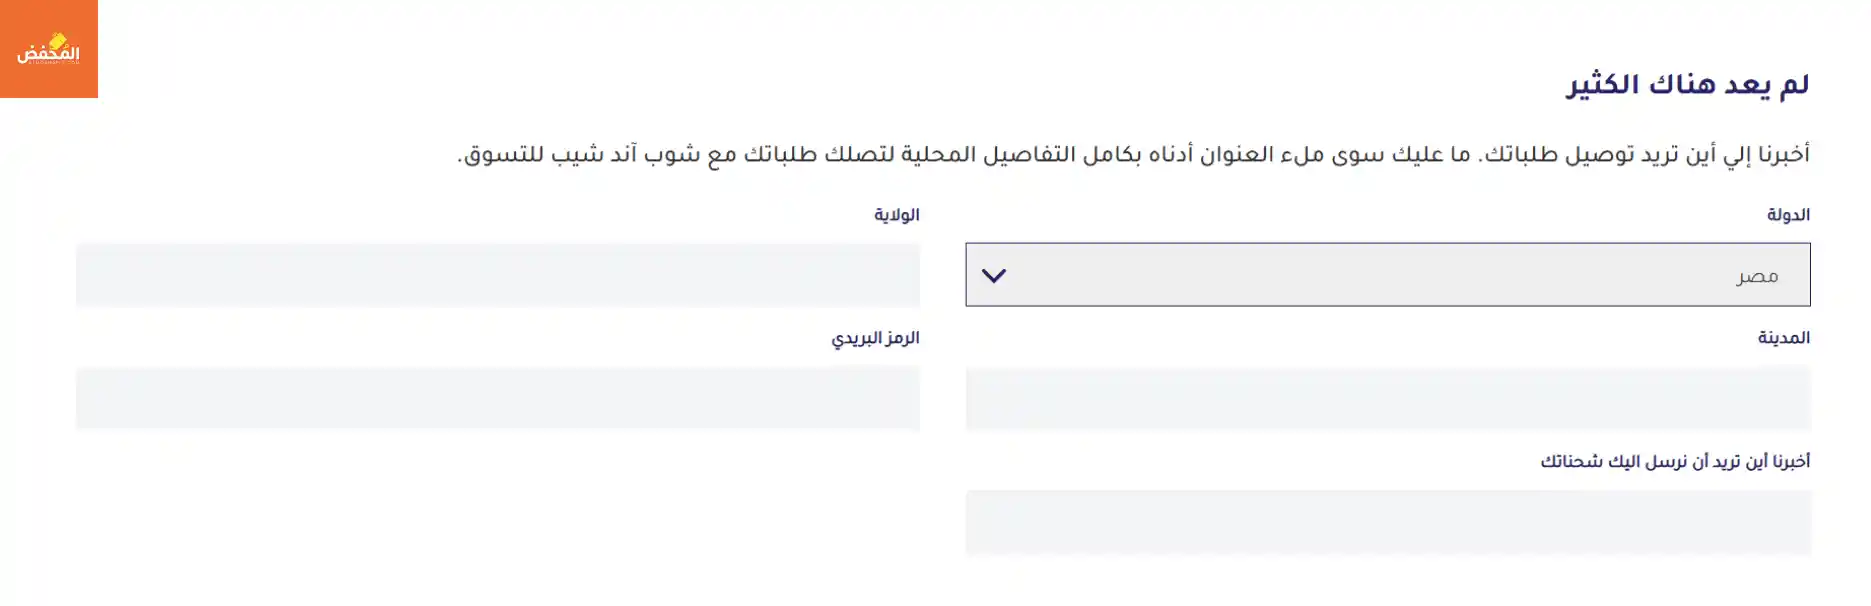Click the heading لم يعد هناك الكثير
Image resolution: width=1871 pixels, height=606 pixels.
tap(1687, 85)
